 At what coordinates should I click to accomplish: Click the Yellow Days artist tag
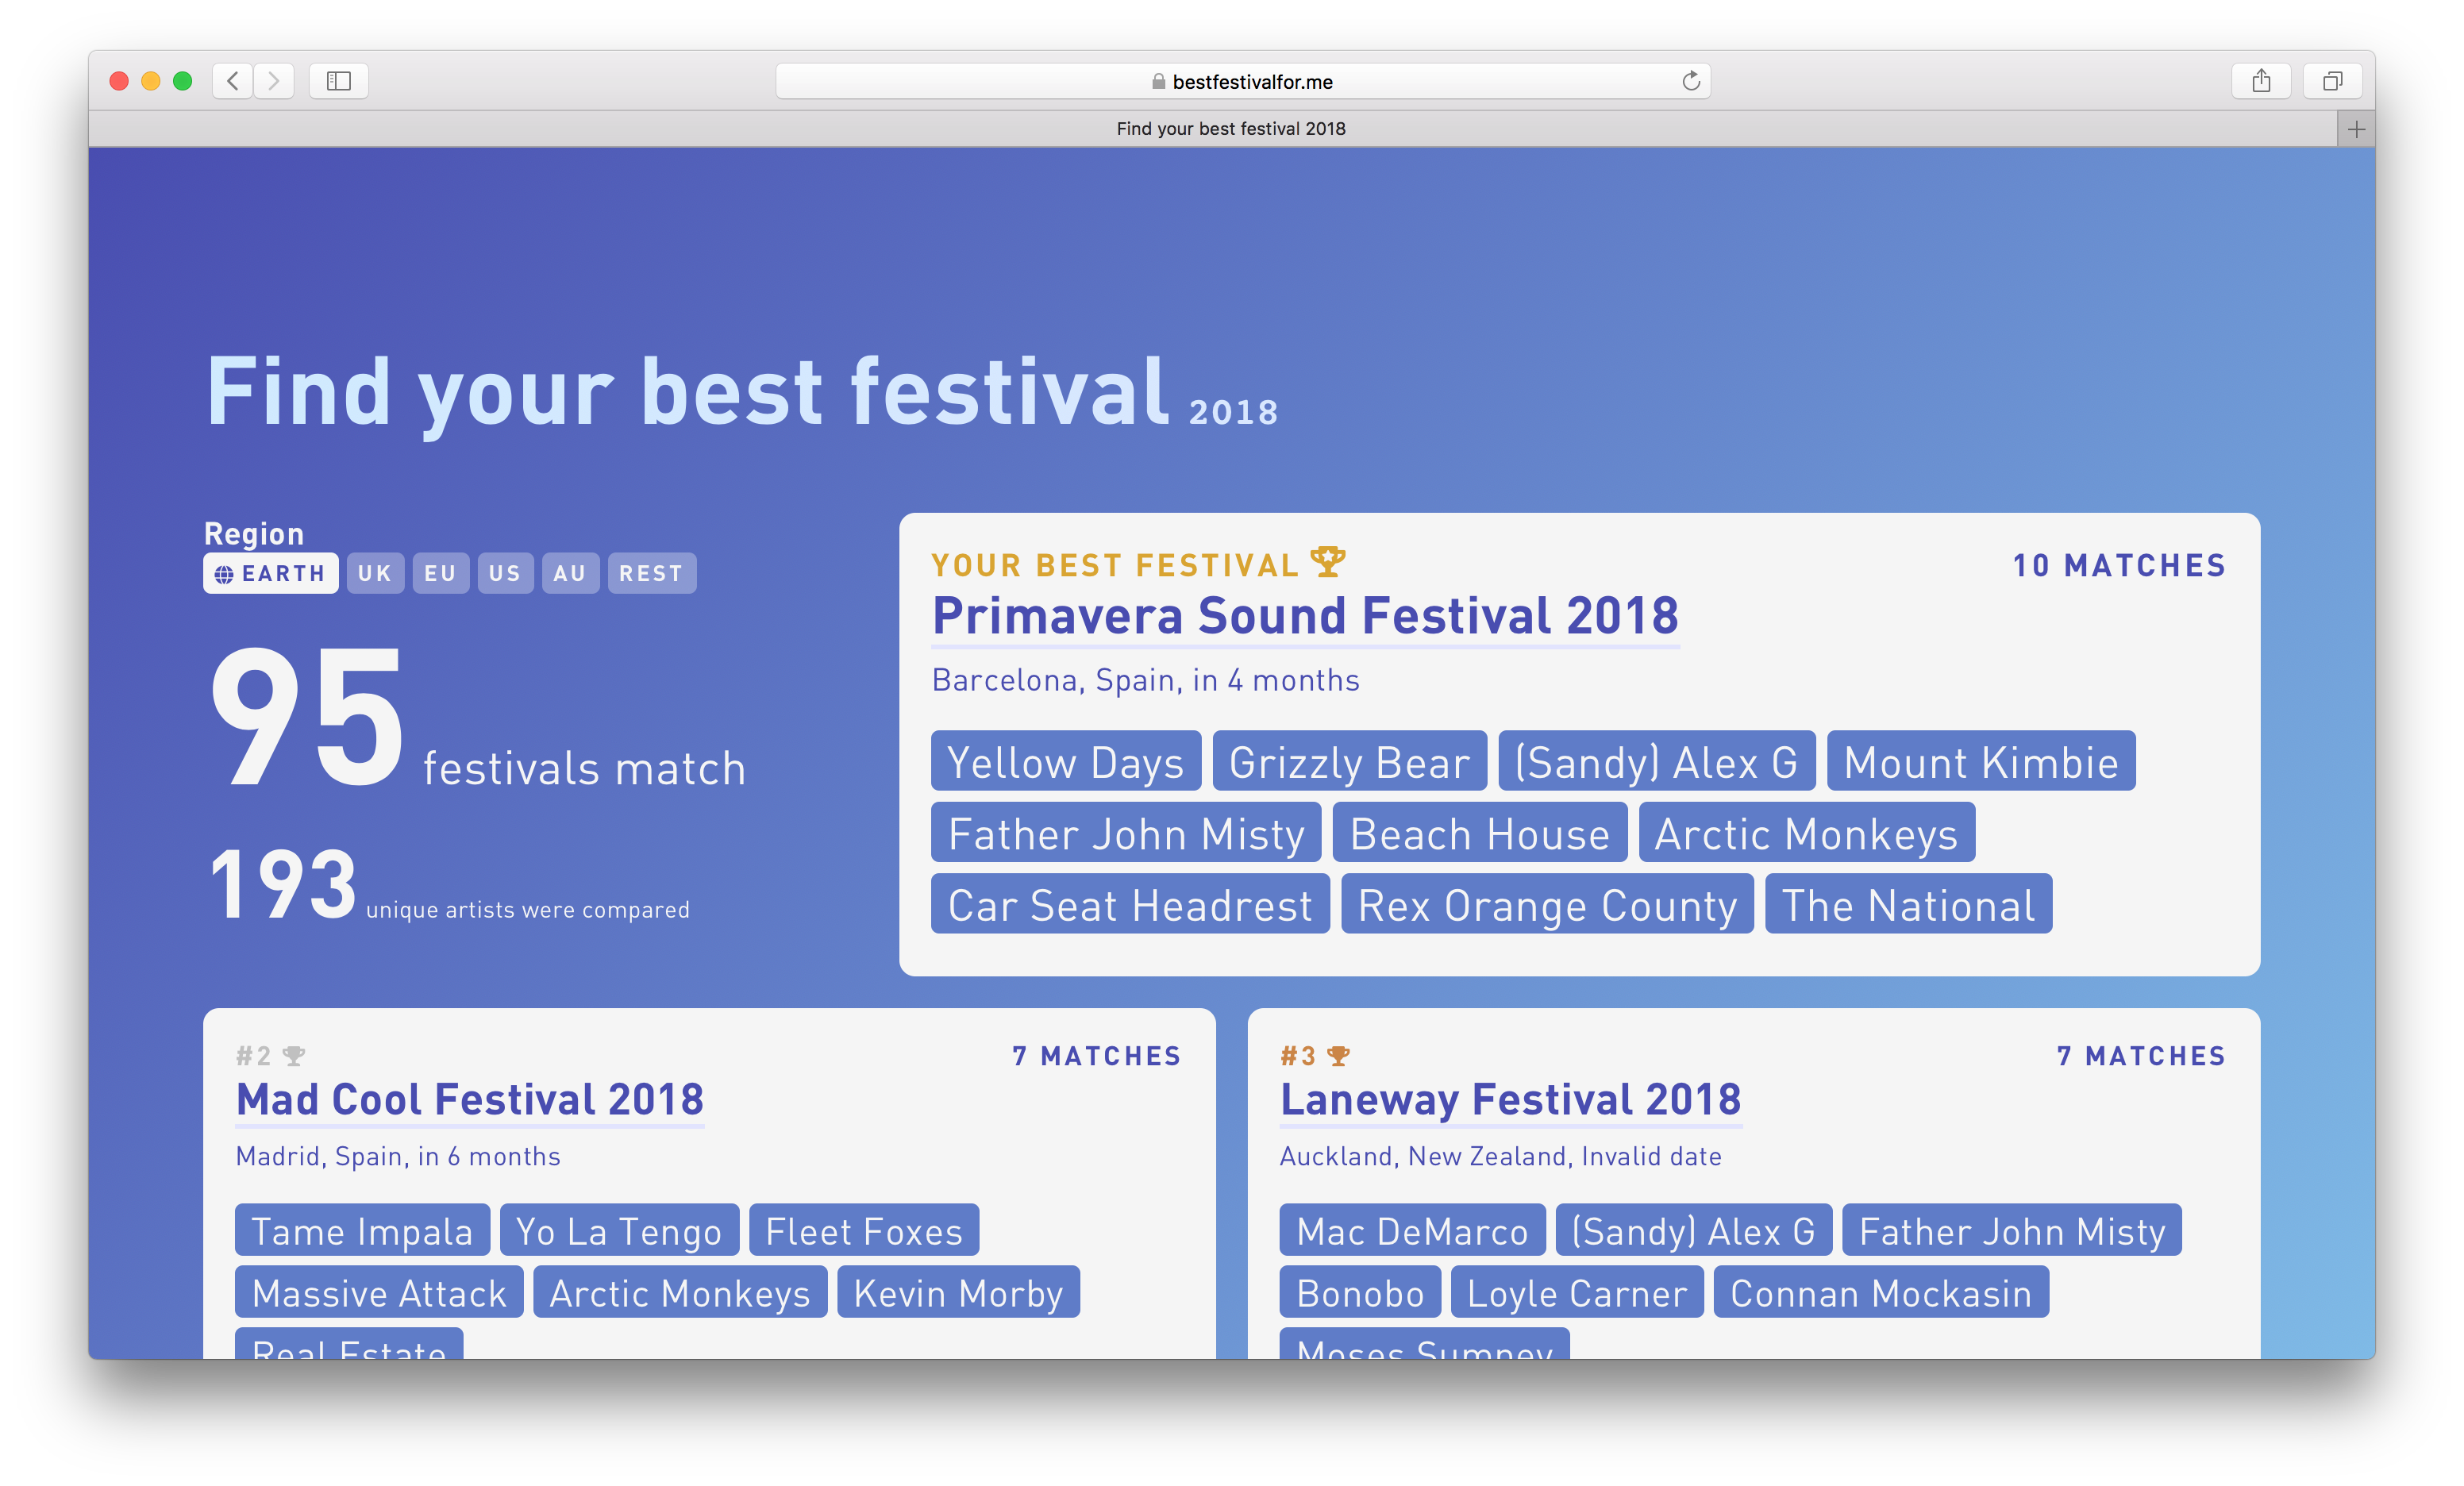pyautogui.click(x=1066, y=761)
